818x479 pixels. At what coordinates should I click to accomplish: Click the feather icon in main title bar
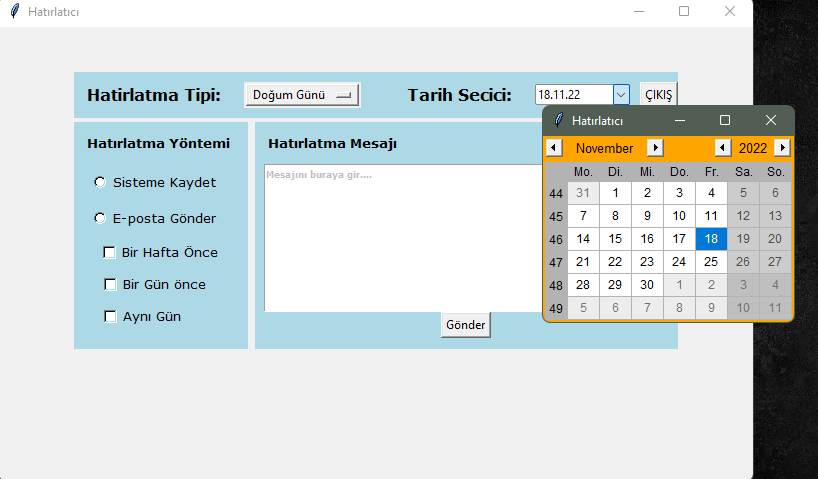pyautogui.click(x=15, y=11)
